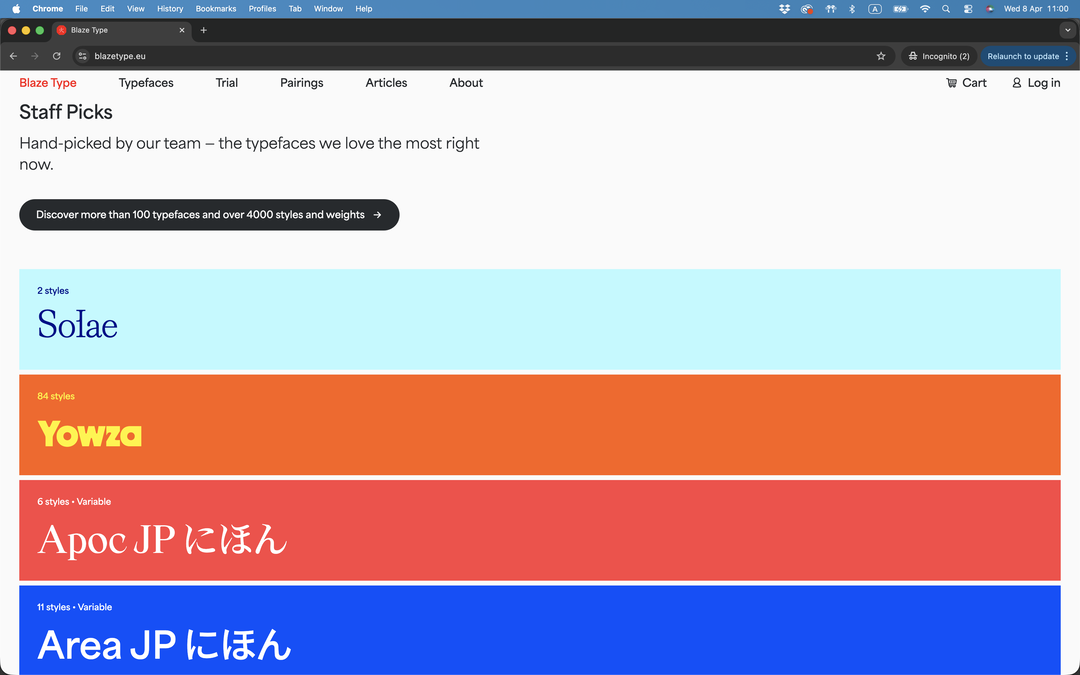This screenshot has height=675, width=1080.
Task: Click the date and time clock
Action: click(x=1036, y=9)
